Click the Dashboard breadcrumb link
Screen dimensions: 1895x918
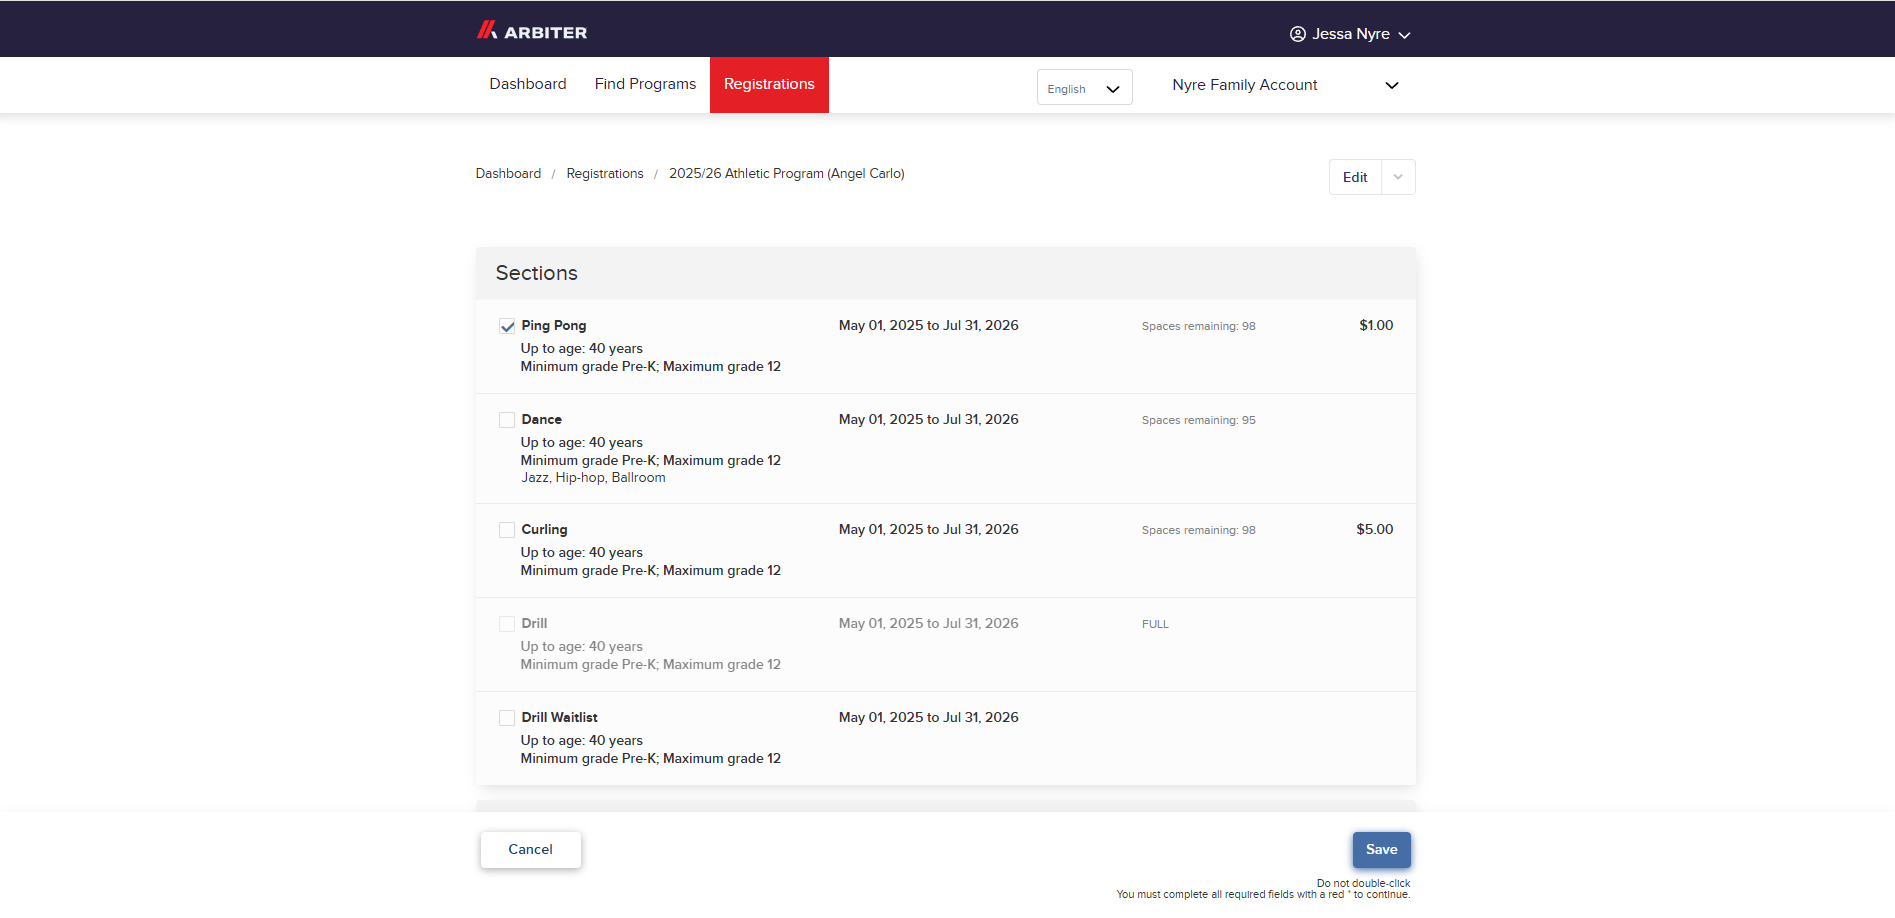508,174
